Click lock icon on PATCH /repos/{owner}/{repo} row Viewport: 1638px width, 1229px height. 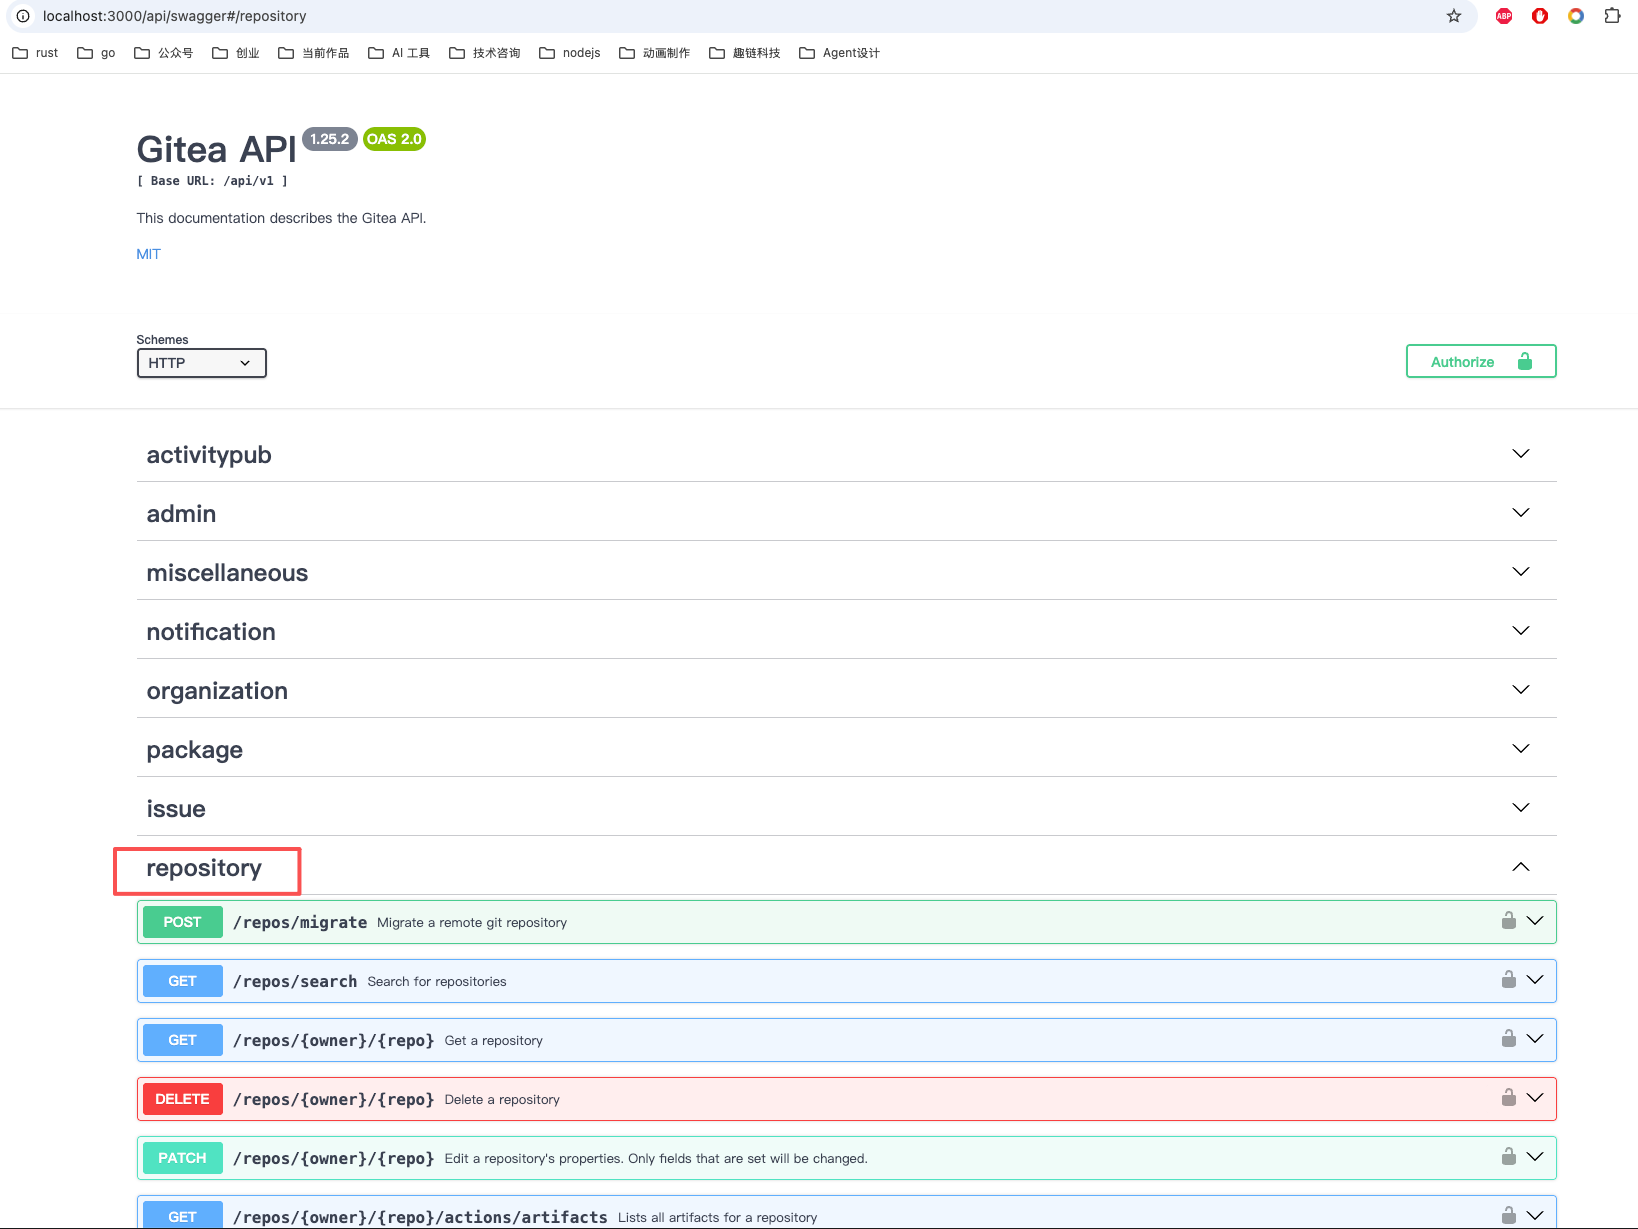[1508, 1156]
